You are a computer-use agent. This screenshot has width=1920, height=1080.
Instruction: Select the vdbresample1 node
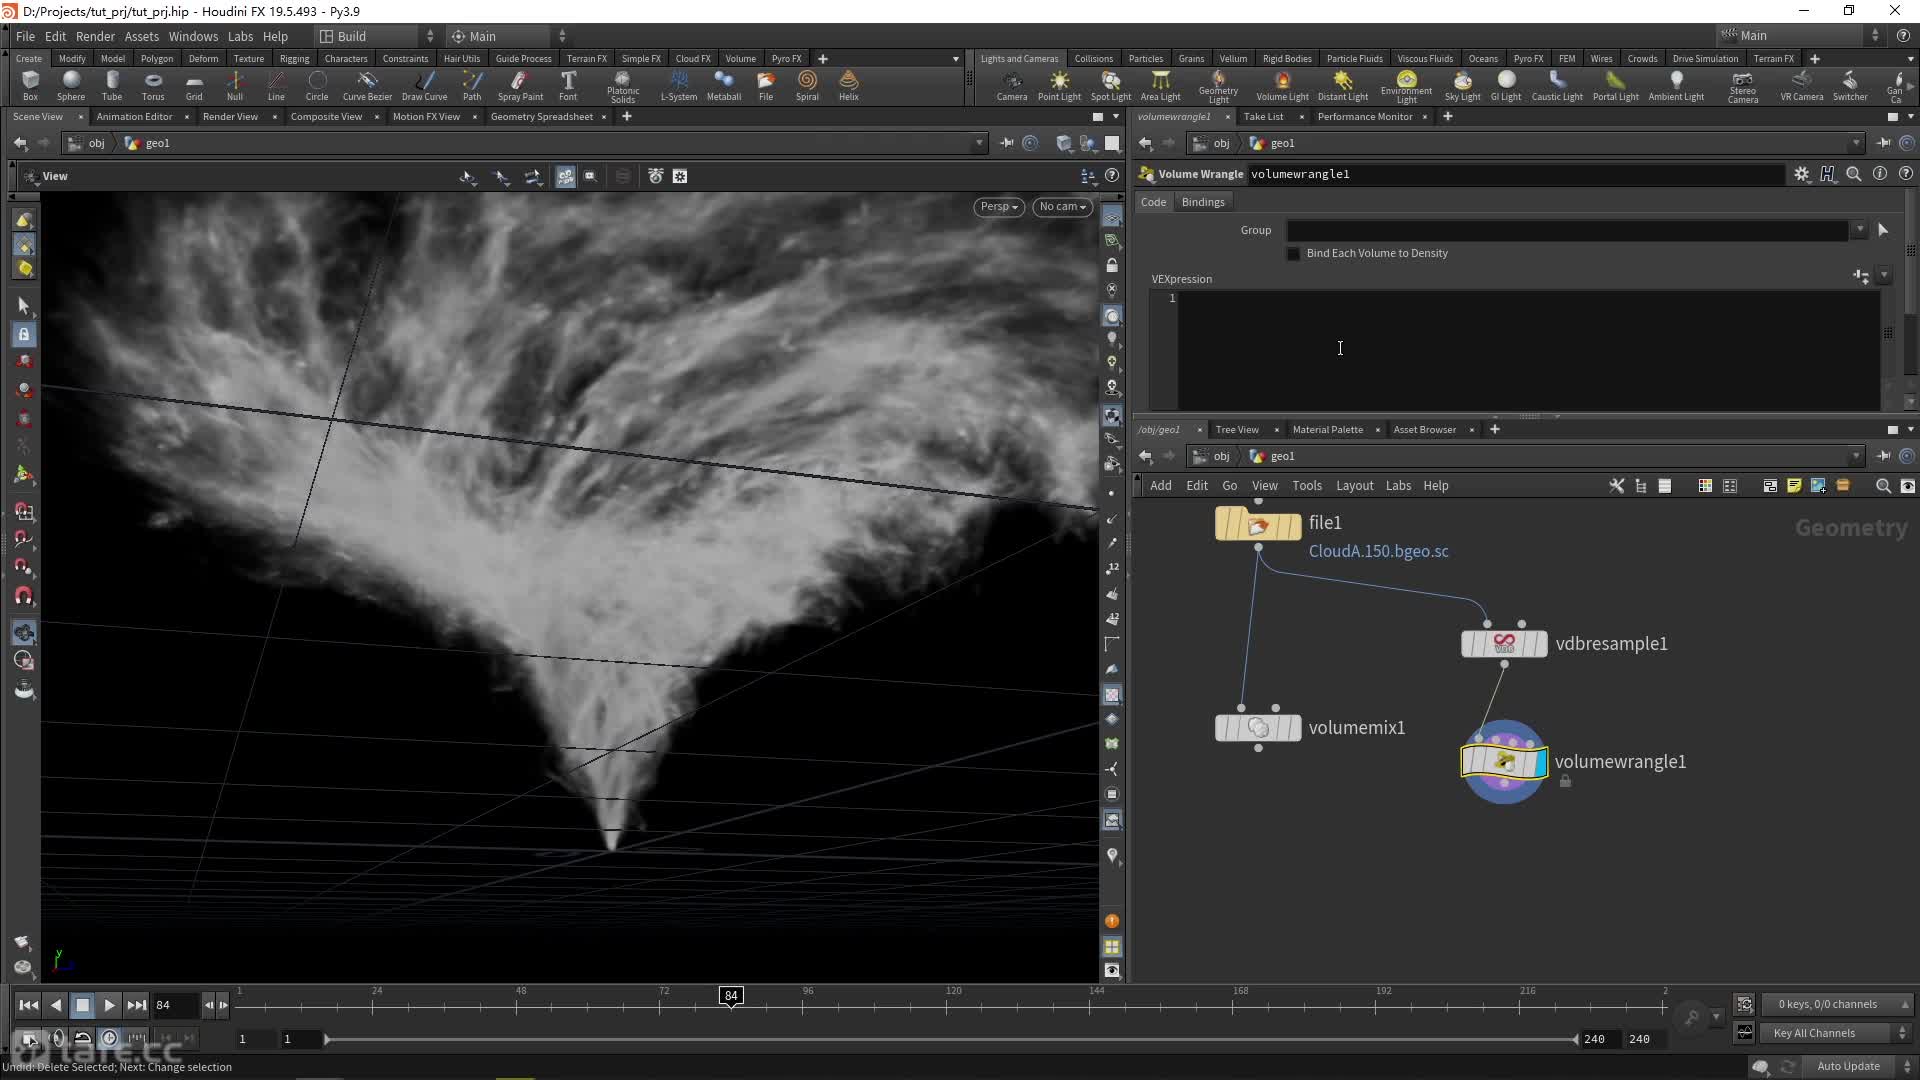click(x=1504, y=644)
